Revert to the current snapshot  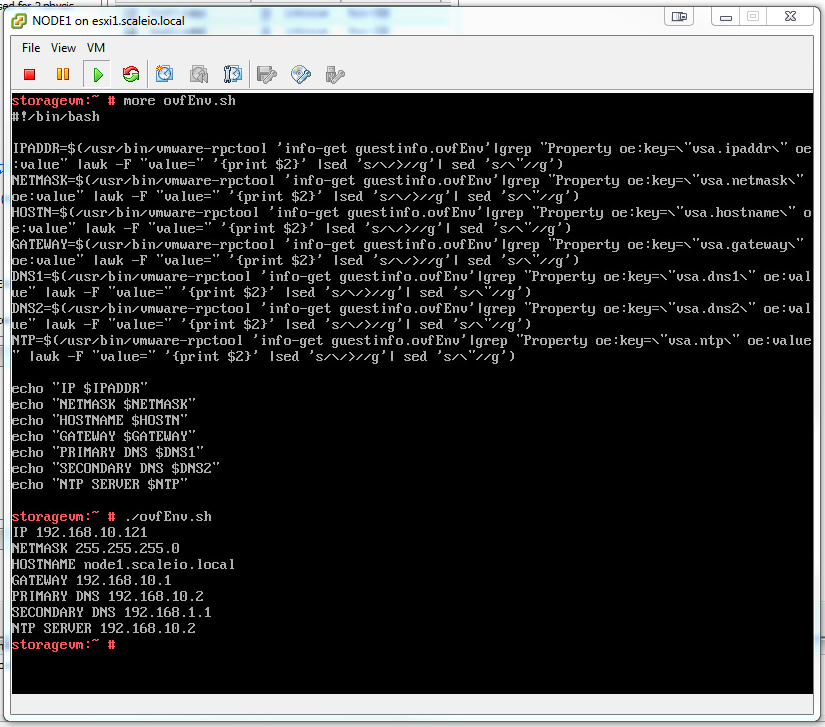click(199, 74)
